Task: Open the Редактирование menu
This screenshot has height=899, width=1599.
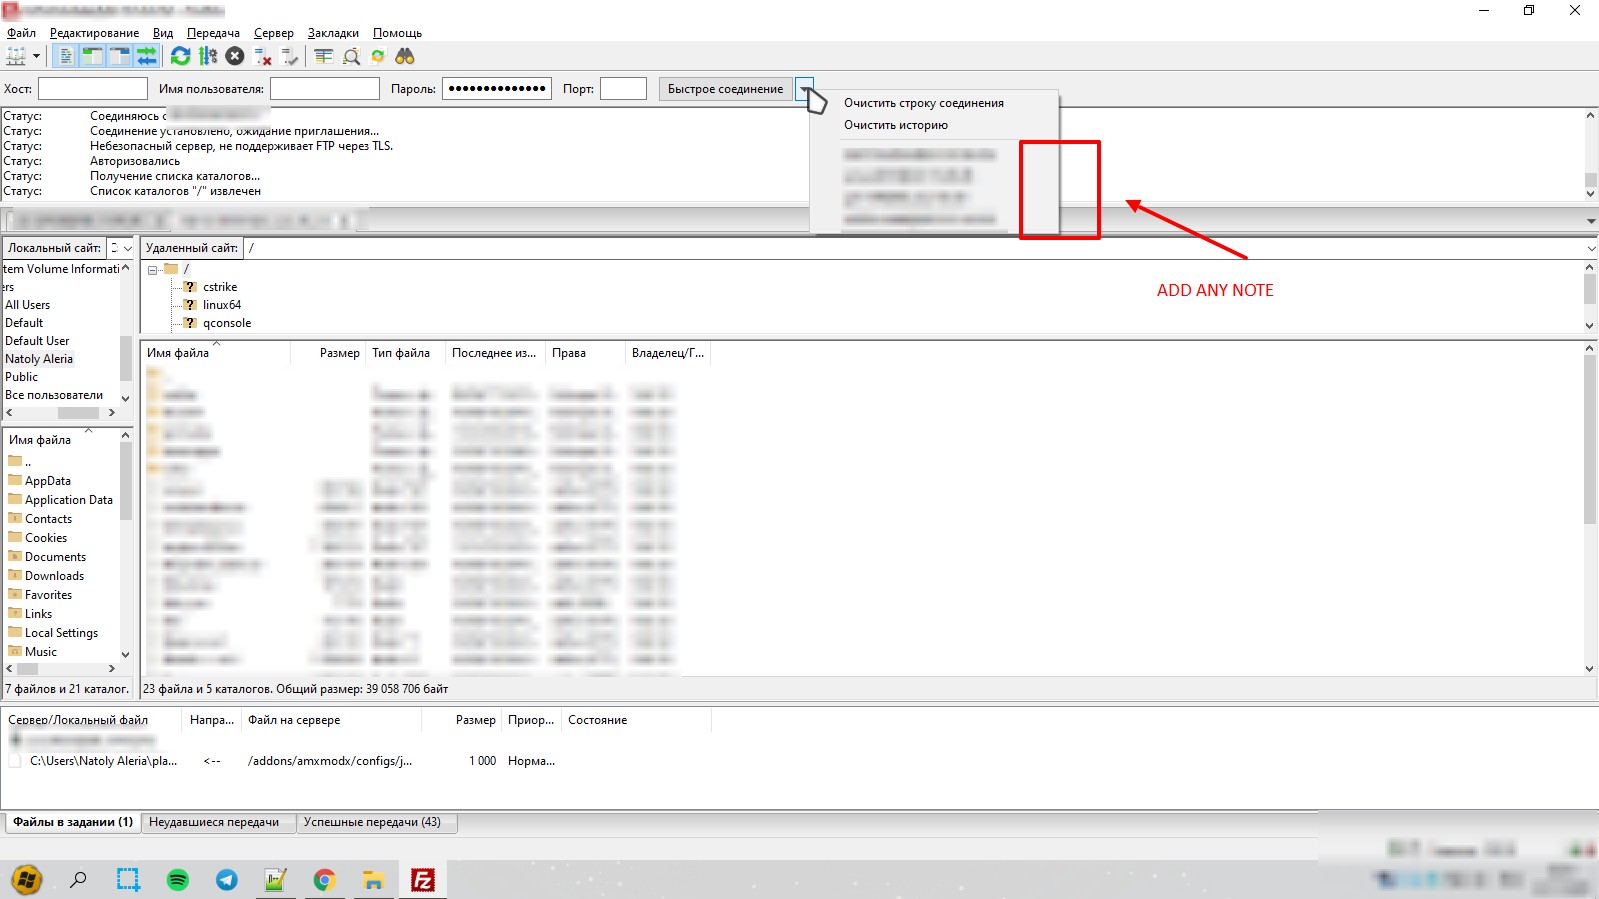Action: coord(94,33)
